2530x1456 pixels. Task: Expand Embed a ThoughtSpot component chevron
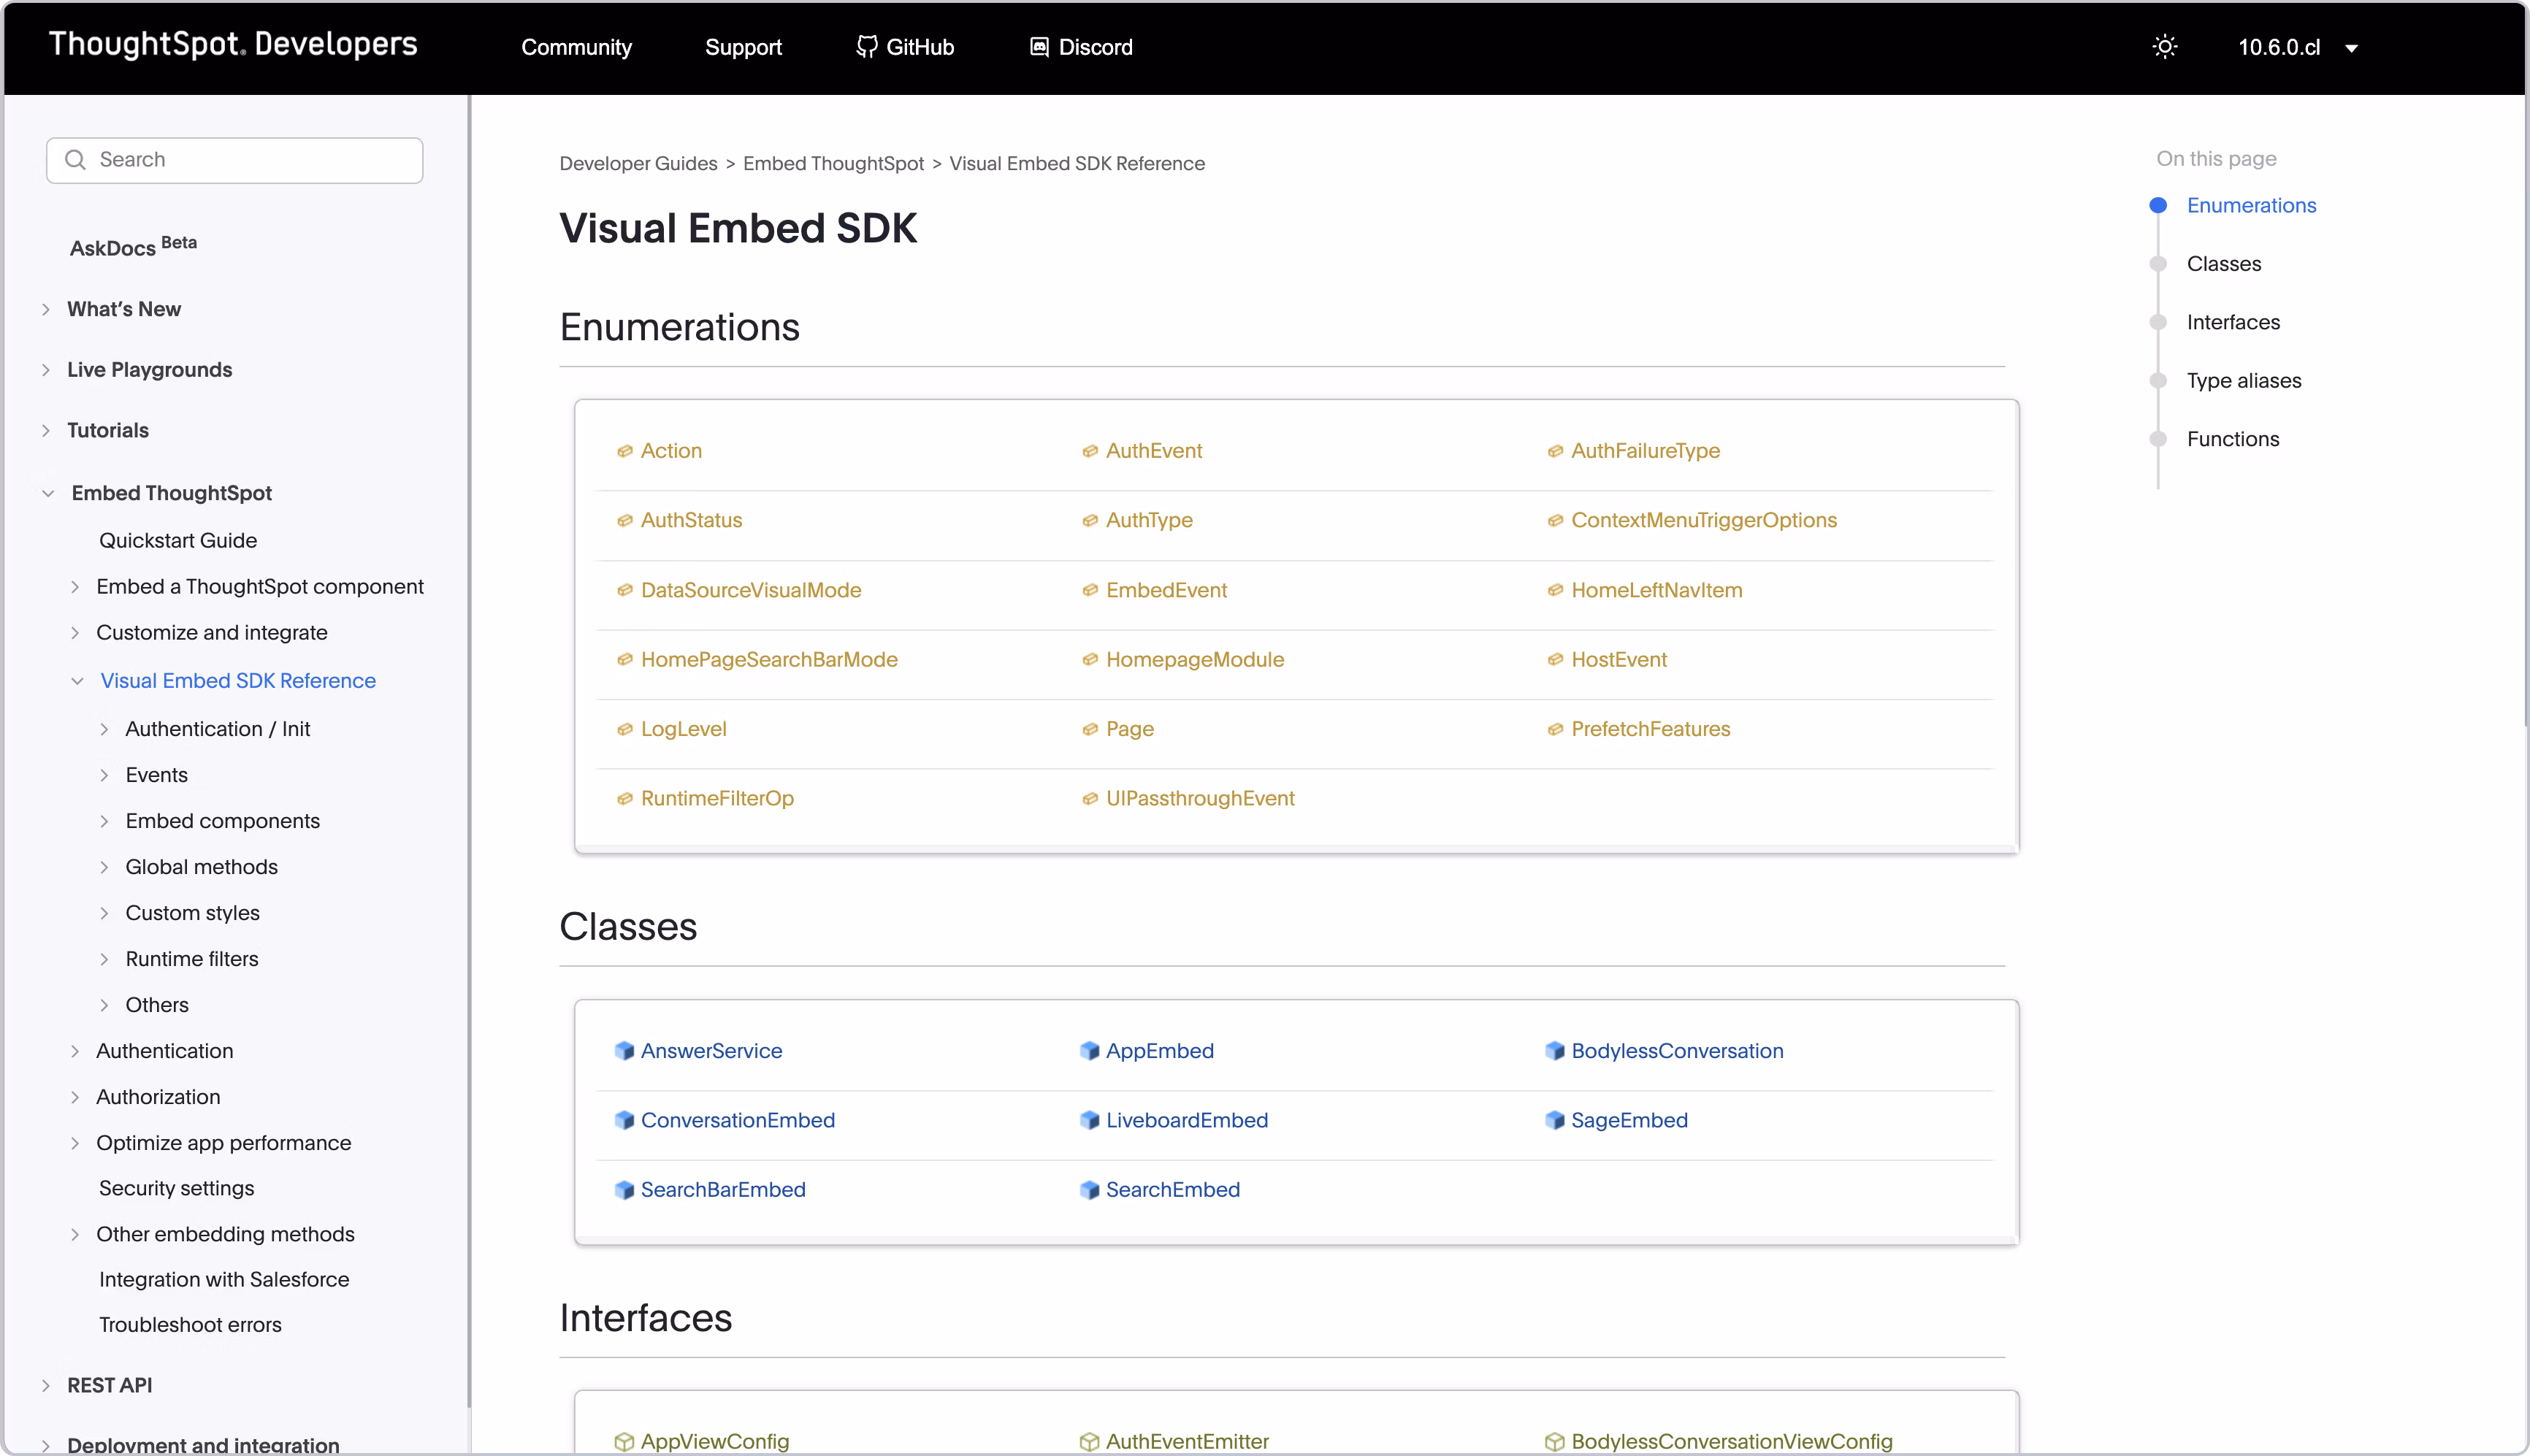click(75, 587)
